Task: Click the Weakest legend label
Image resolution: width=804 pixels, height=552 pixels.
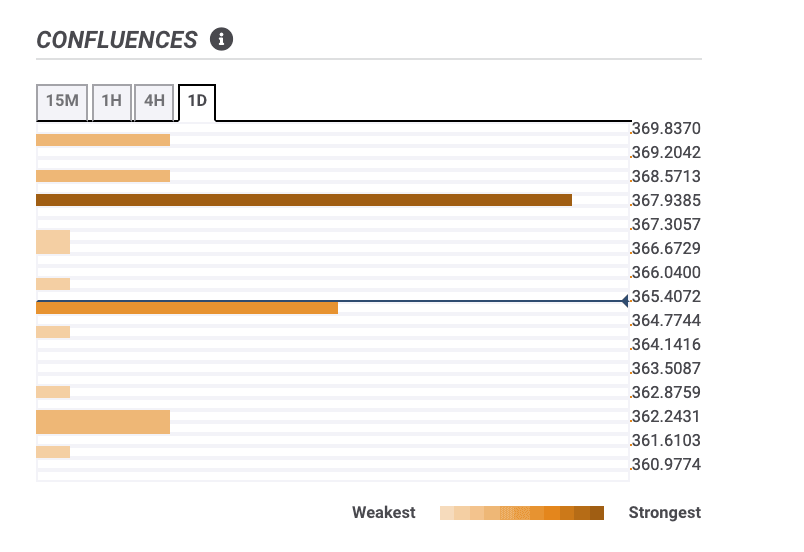Action: tap(383, 513)
